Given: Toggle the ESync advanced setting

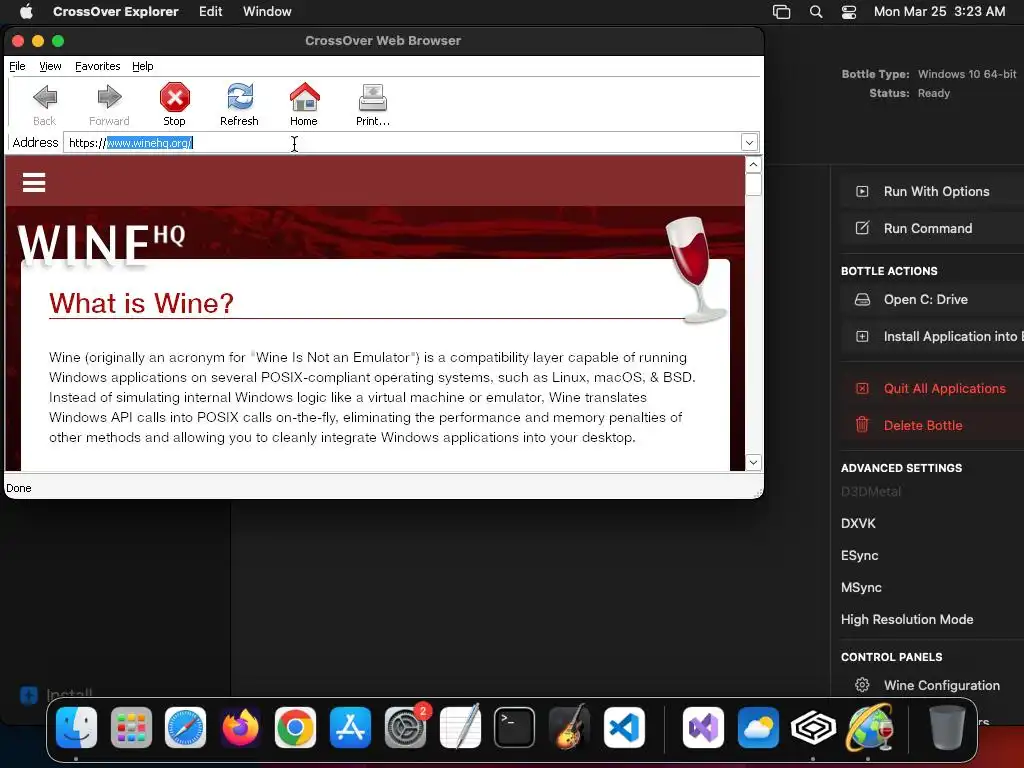Looking at the screenshot, I should pos(859,556).
